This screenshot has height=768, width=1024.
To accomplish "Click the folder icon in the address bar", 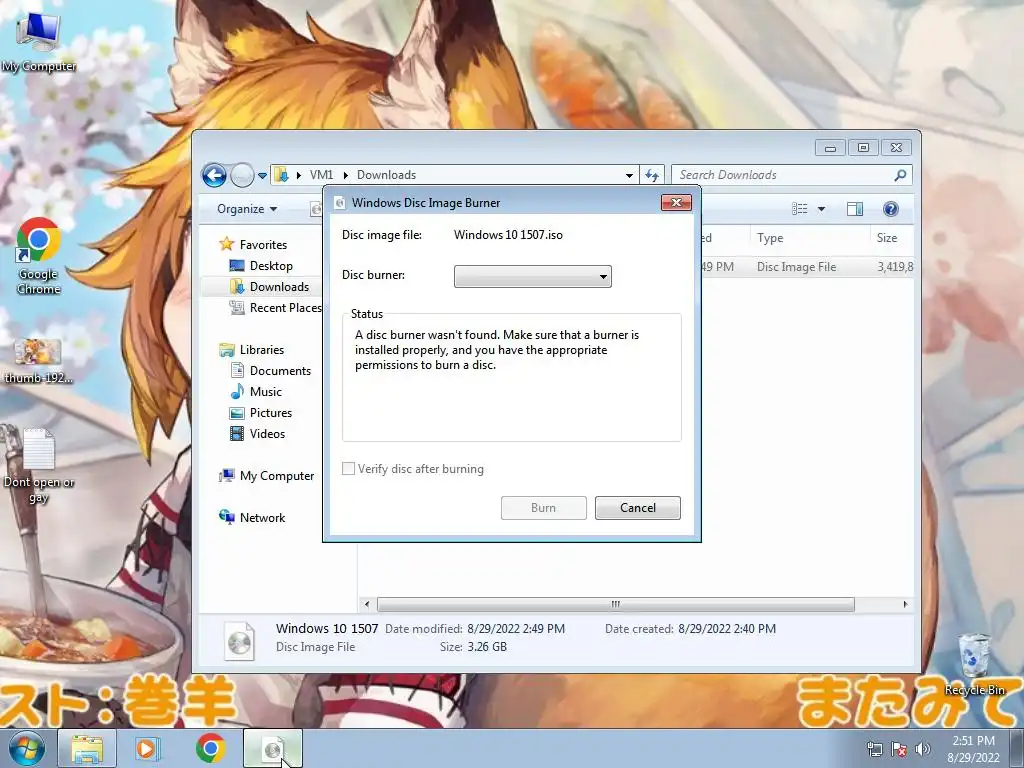I will pyautogui.click(x=281, y=175).
